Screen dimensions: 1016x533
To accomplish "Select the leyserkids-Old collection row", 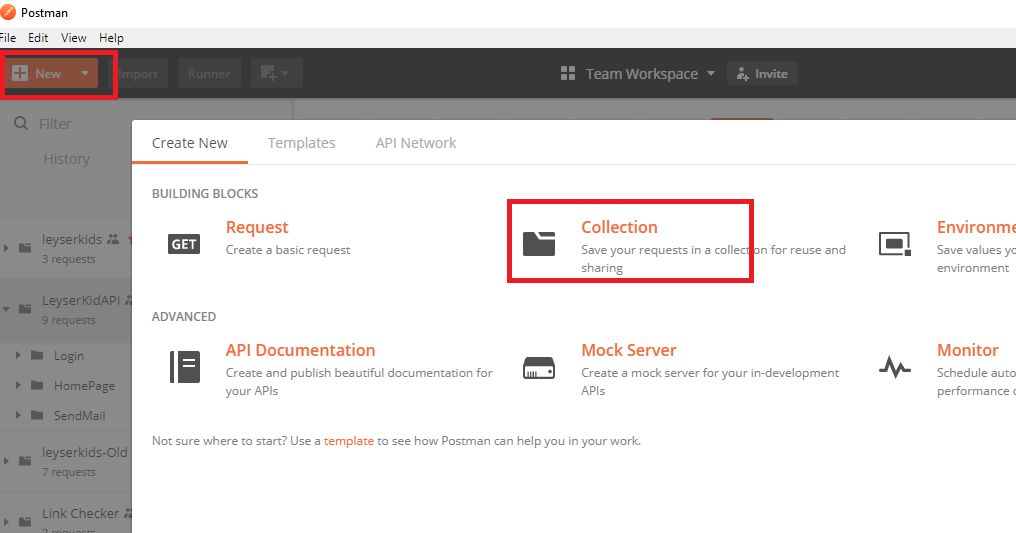I will 65,461.
